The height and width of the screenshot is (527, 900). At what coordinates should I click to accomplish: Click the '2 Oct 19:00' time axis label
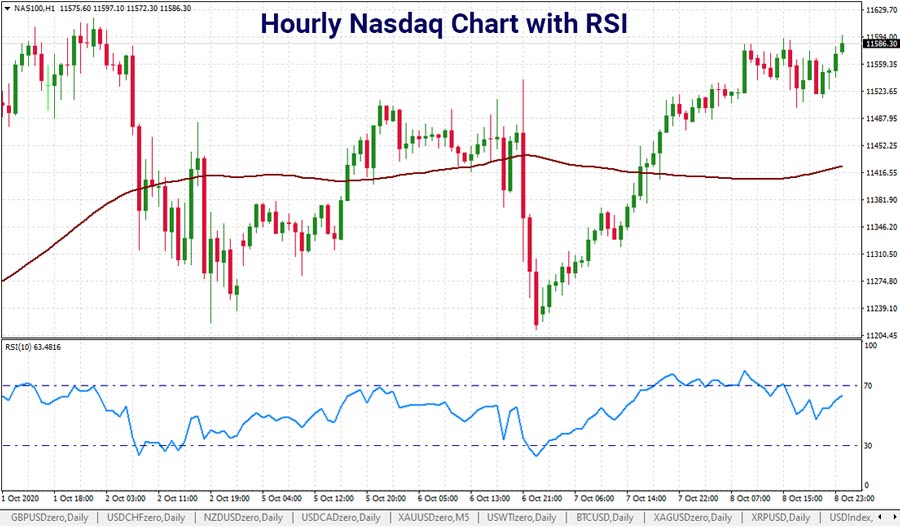[229, 498]
